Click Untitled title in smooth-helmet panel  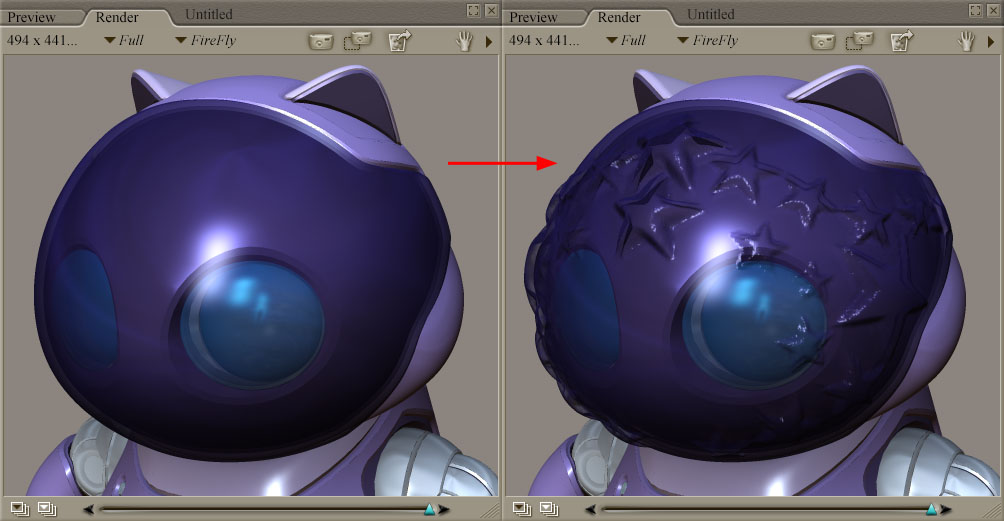(209, 14)
